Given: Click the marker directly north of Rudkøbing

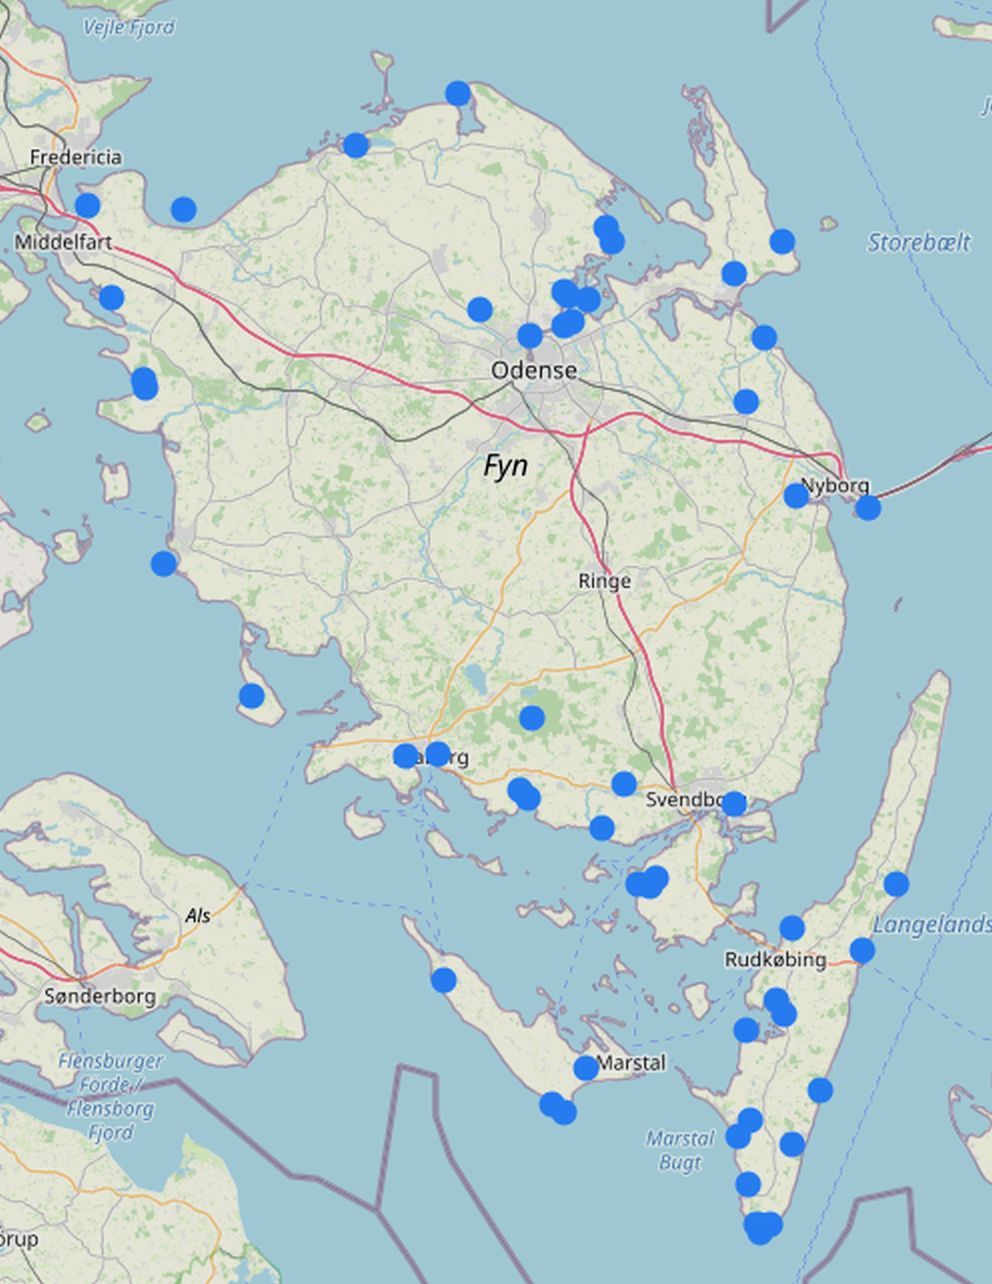Looking at the screenshot, I should pyautogui.click(x=792, y=928).
